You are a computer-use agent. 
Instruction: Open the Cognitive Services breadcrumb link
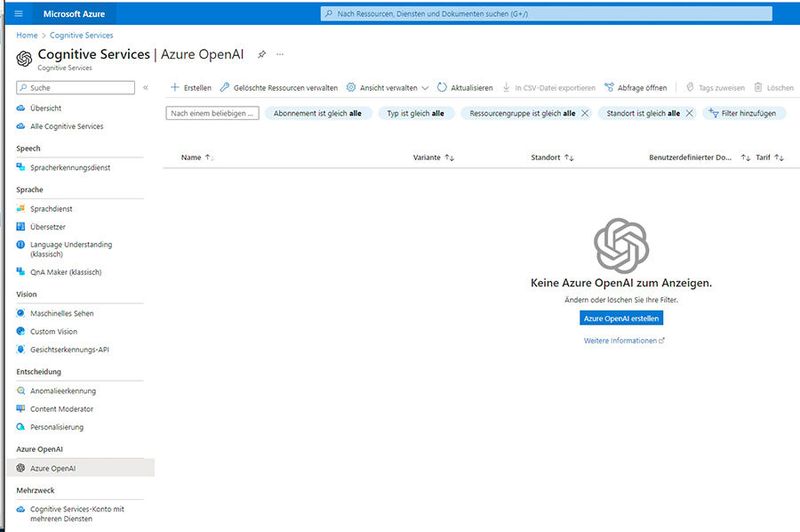coord(82,35)
